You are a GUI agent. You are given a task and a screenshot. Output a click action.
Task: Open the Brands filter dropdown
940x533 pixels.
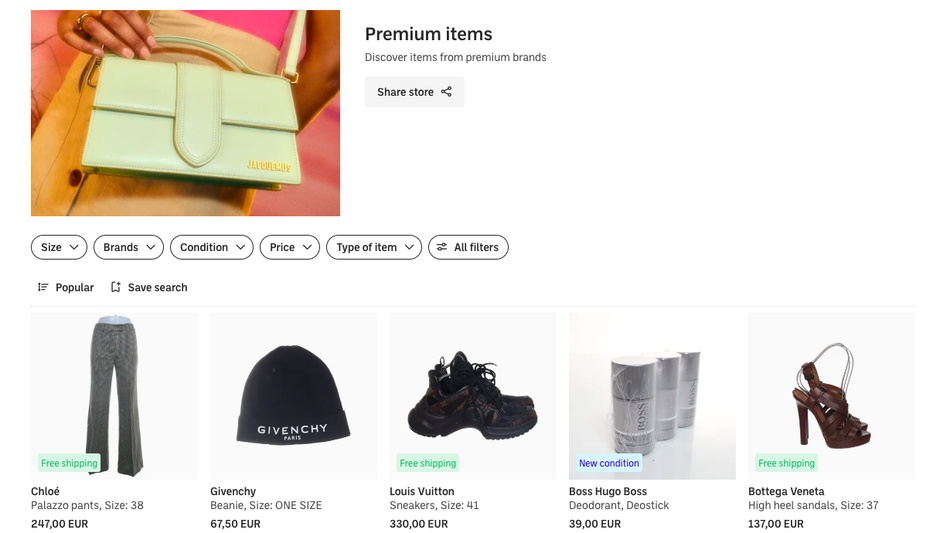point(129,247)
